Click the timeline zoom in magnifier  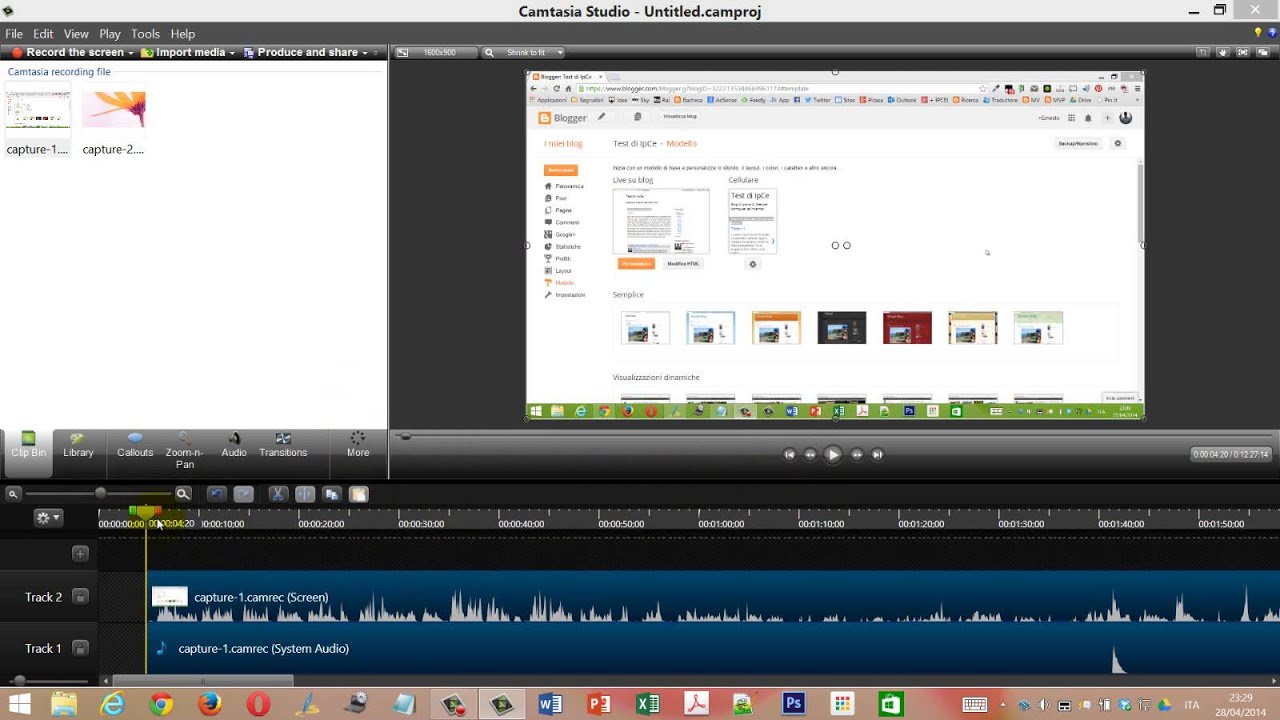(183, 494)
